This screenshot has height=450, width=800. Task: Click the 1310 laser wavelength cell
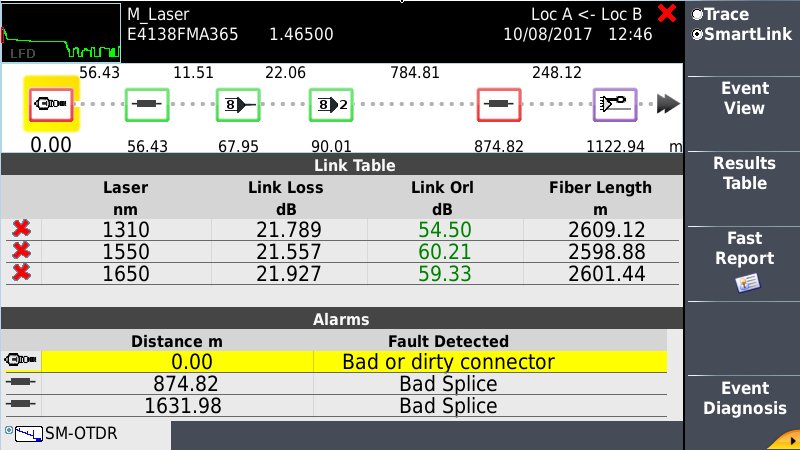[126, 230]
